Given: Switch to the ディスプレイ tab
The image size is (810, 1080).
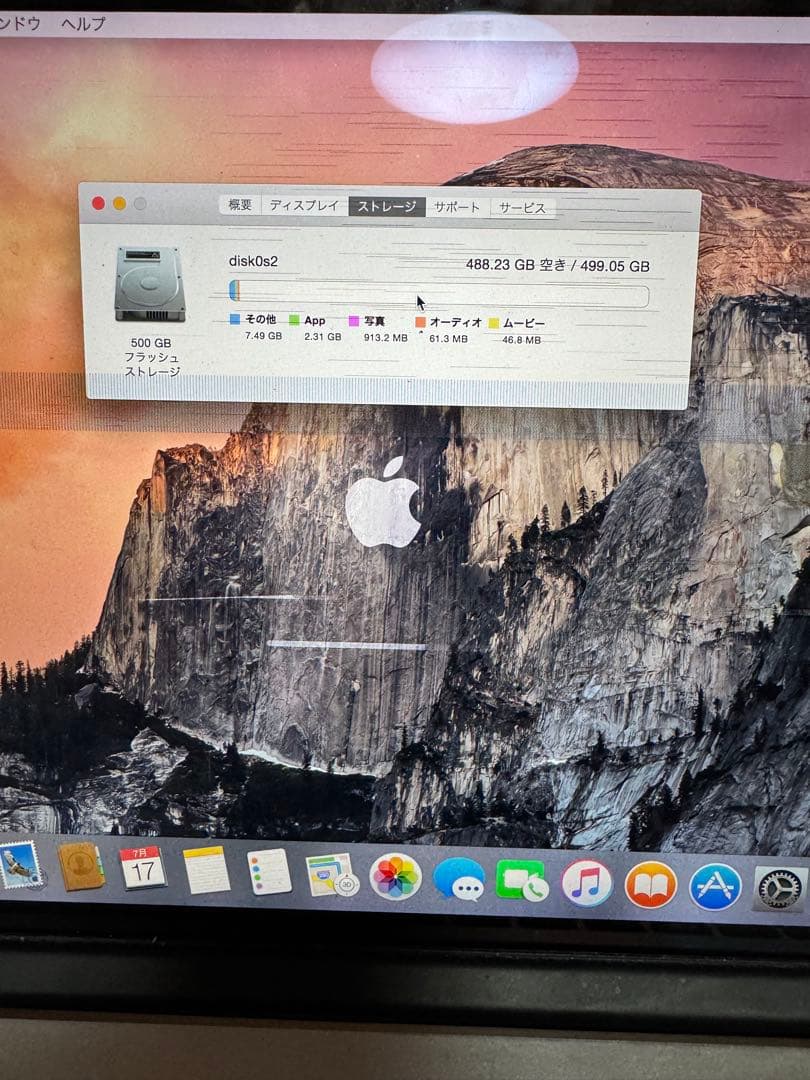Looking at the screenshot, I should click(304, 205).
